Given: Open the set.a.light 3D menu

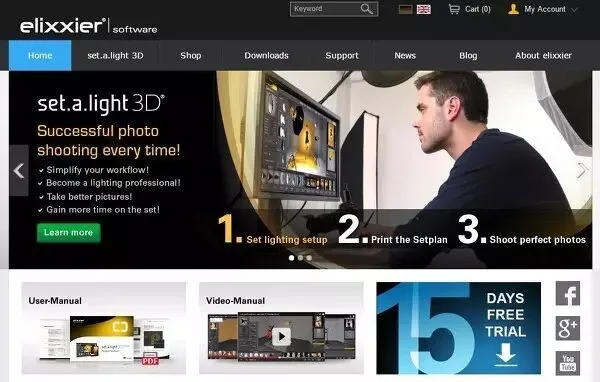Looking at the screenshot, I should tap(115, 56).
